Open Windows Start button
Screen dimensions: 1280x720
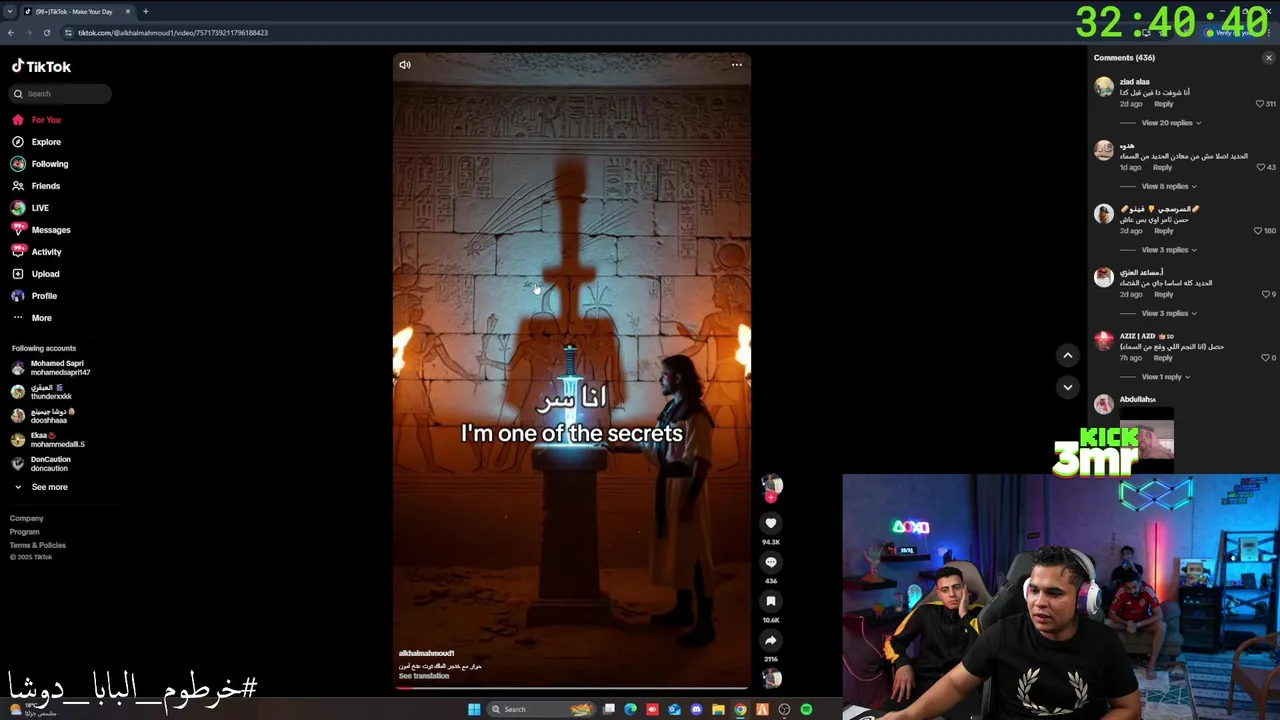click(x=474, y=710)
